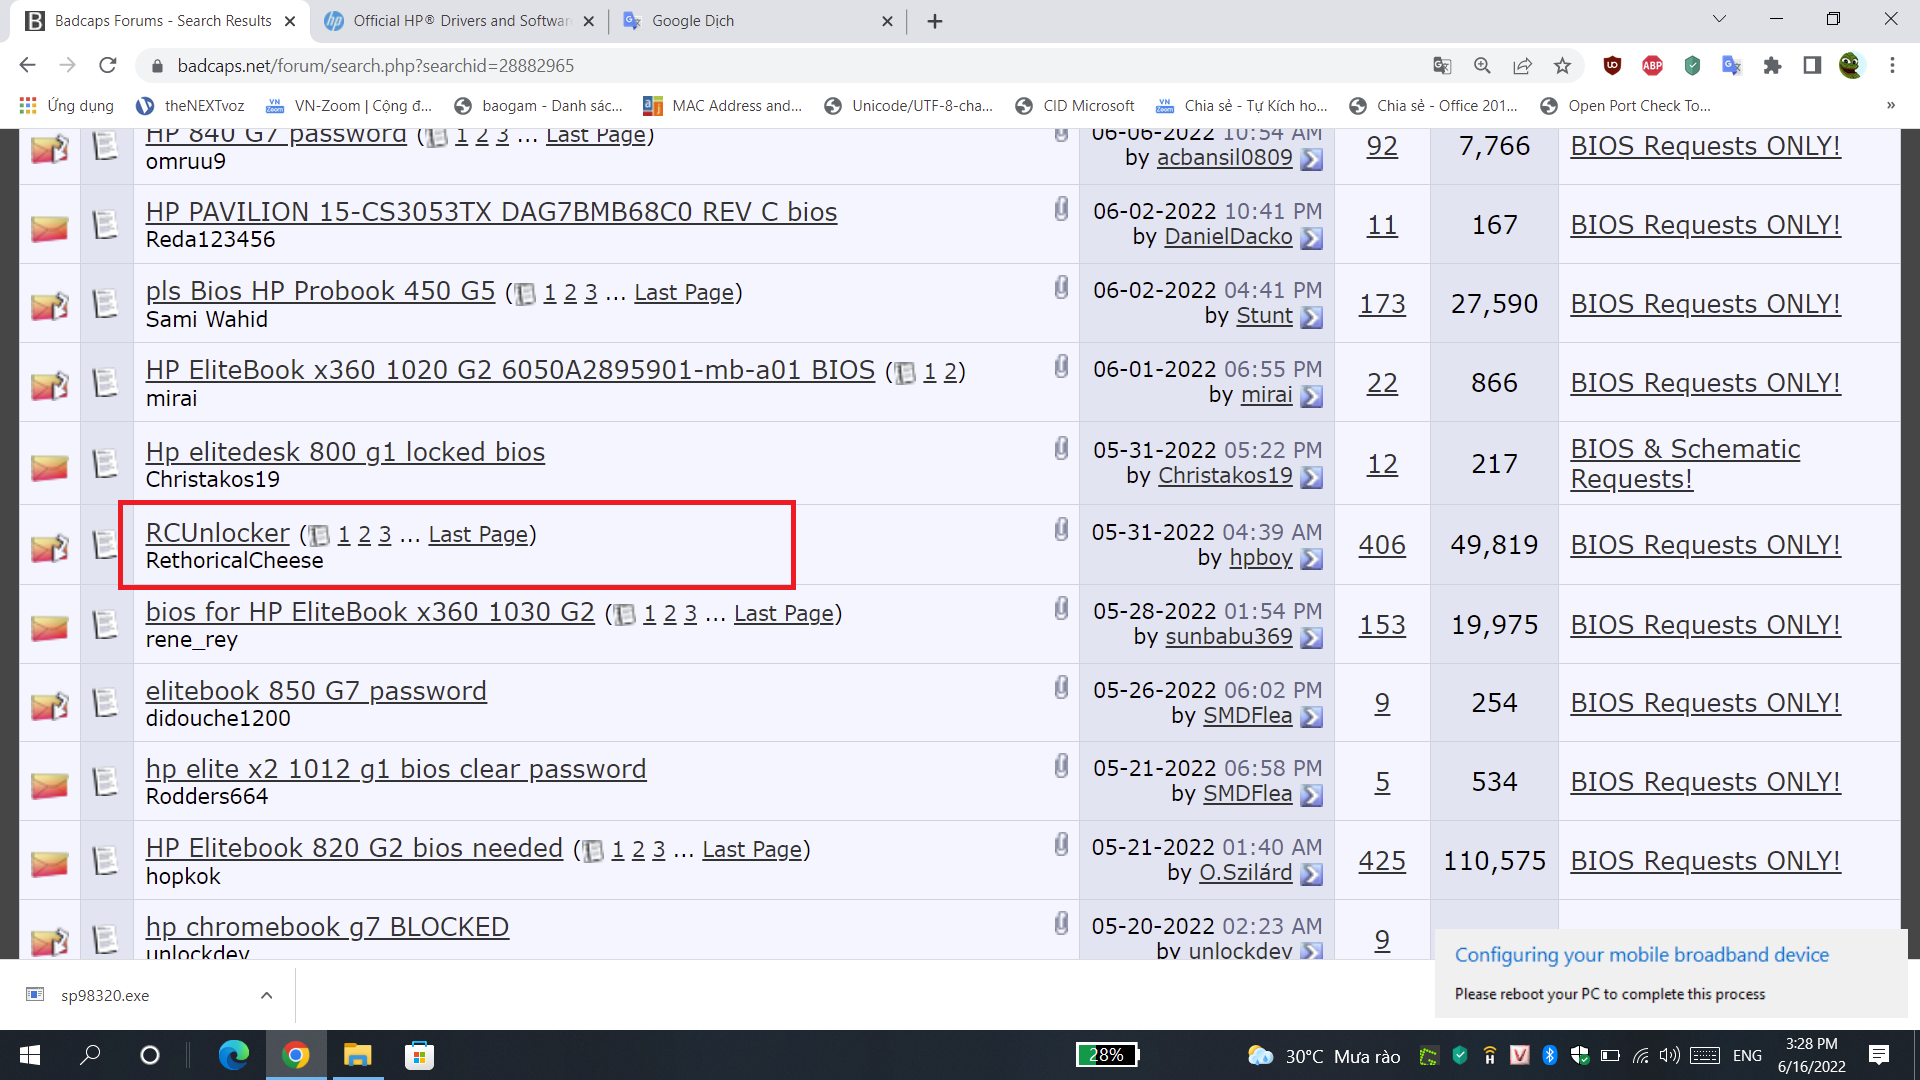Open the RCUnlocker thread link
1920x1080 pixels.
pos(217,533)
